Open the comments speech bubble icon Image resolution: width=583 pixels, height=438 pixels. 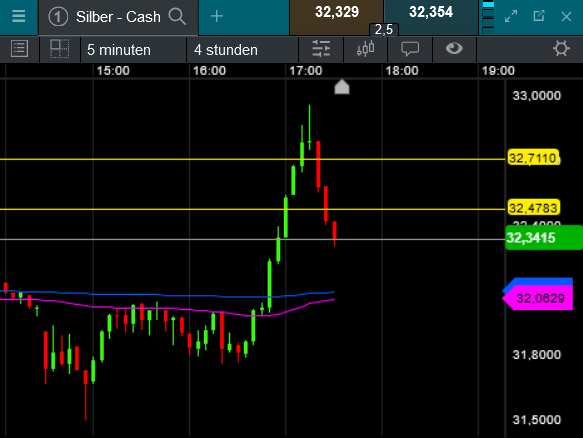pyautogui.click(x=410, y=49)
